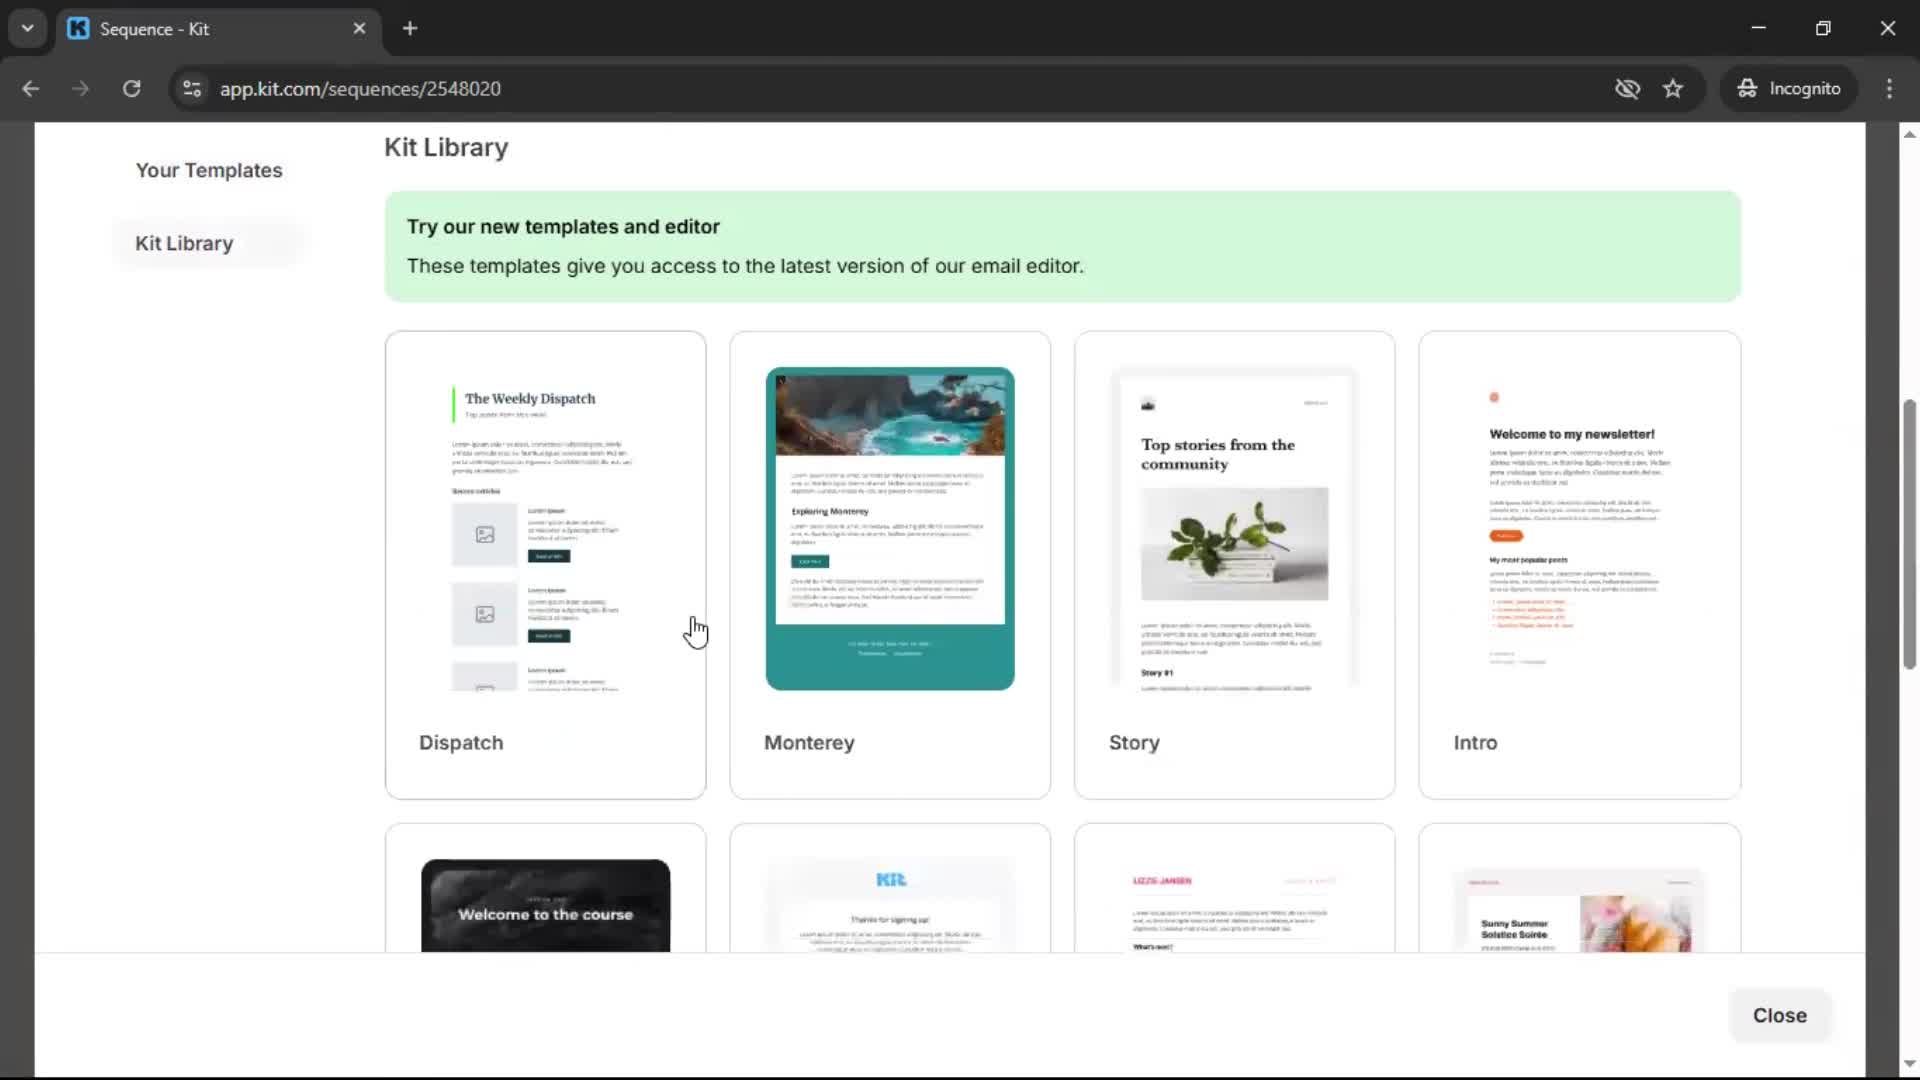Open the Incognito profile indicator
This screenshot has width=1920, height=1080.
coord(1789,88)
